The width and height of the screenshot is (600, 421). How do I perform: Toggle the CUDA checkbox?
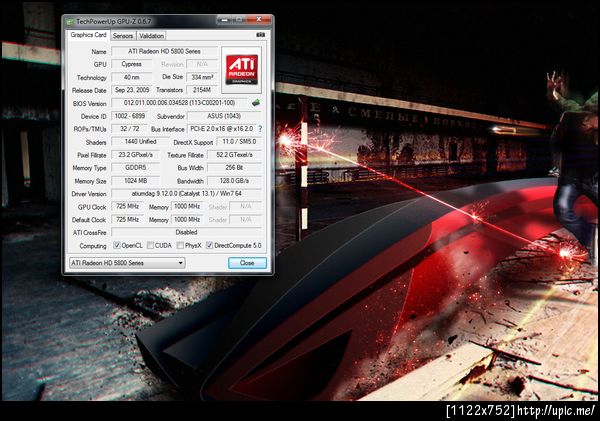coord(150,245)
